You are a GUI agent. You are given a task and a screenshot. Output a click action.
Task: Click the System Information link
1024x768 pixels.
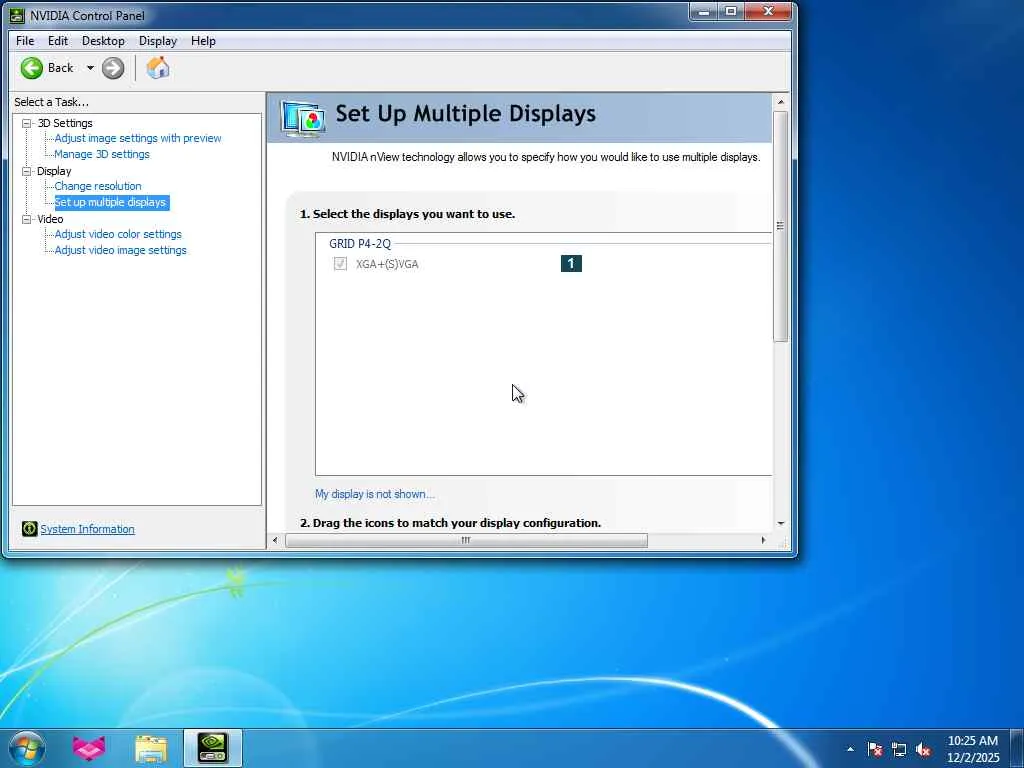click(88, 529)
